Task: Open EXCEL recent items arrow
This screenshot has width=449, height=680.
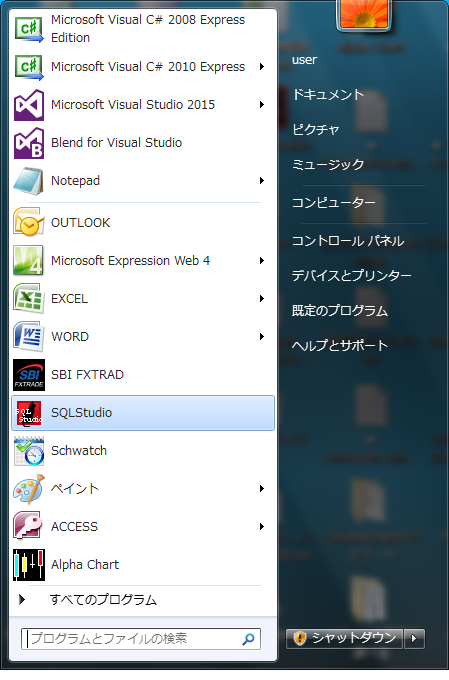Action: point(262,298)
